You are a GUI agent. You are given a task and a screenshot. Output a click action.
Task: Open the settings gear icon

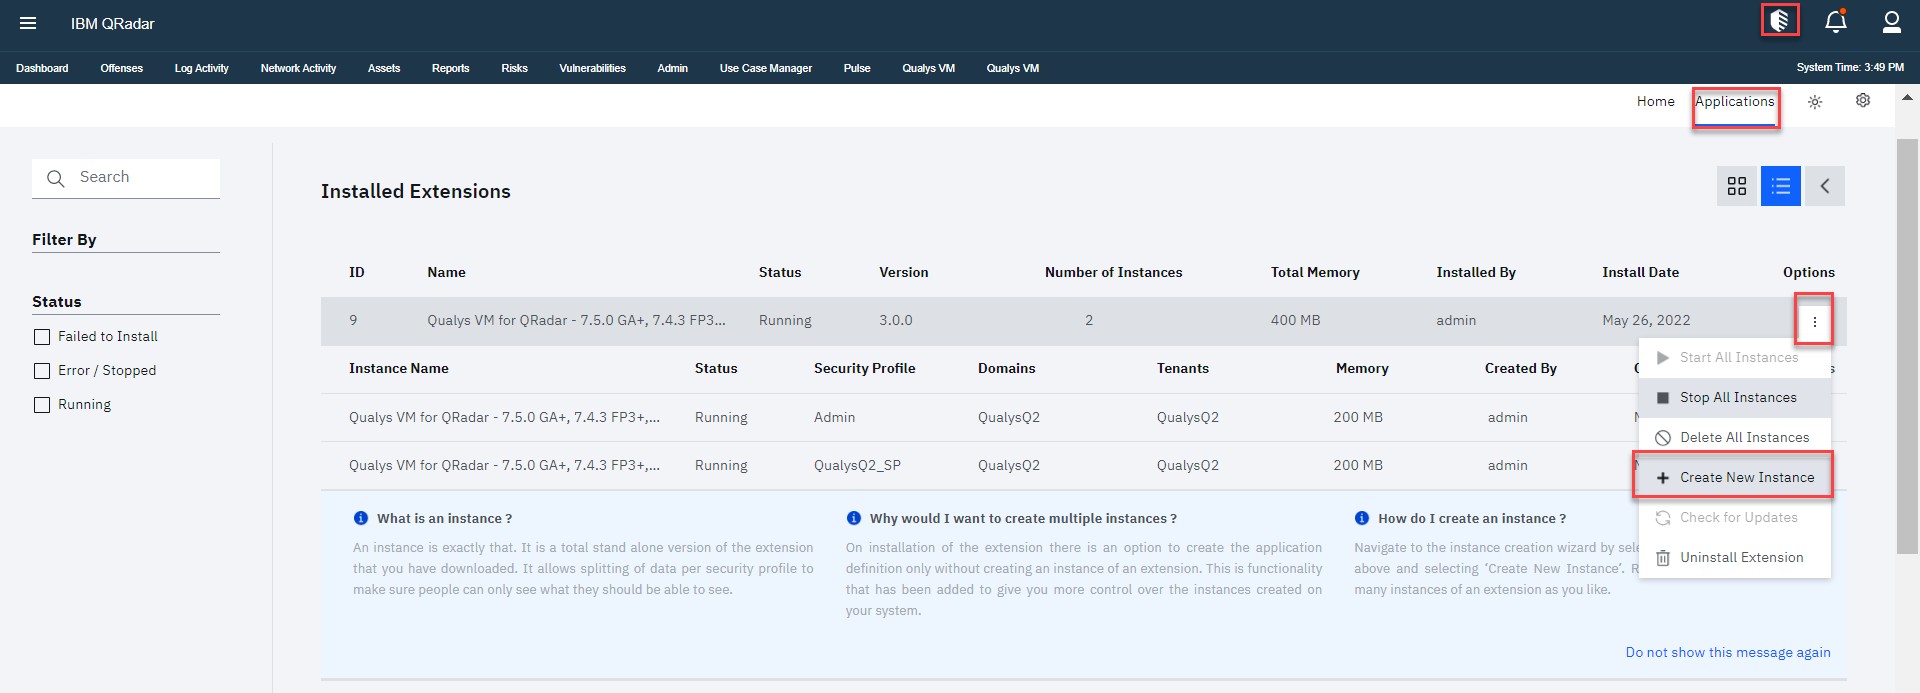point(1863,101)
